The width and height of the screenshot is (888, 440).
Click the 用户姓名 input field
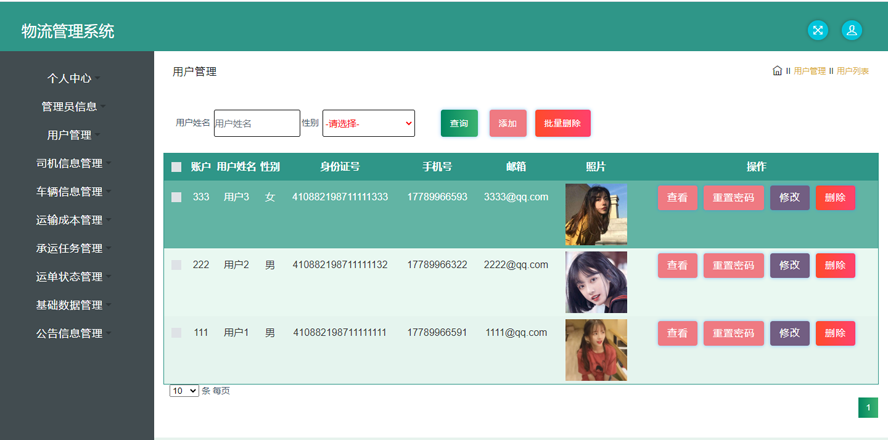coord(257,123)
